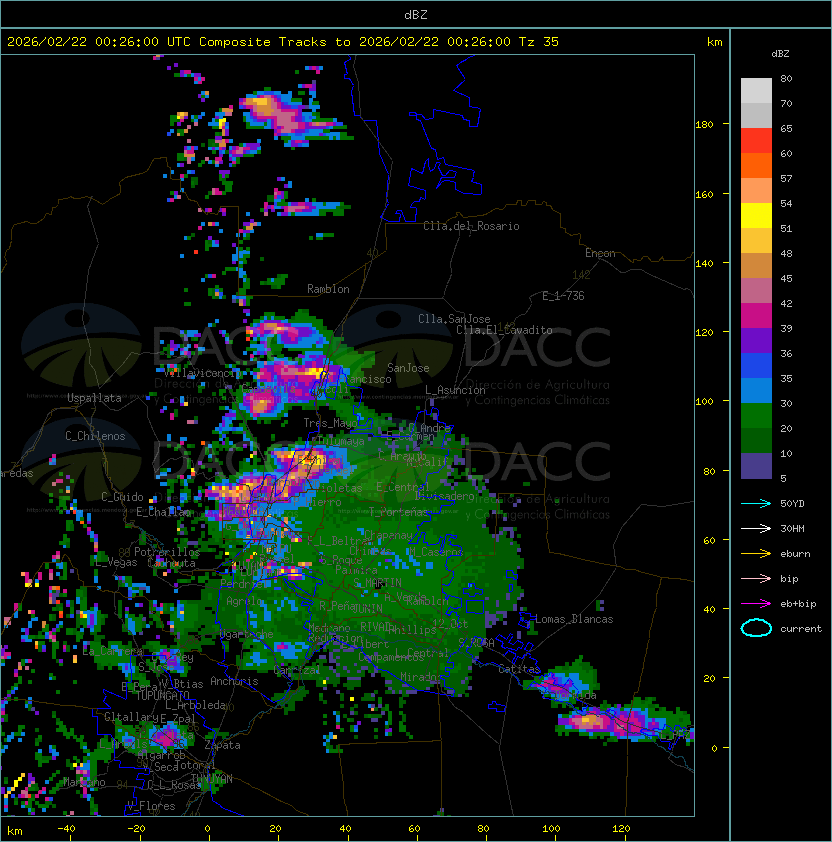Click the Uspallata map label
This screenshot has height=842, width=832.
pyautogui.click(x=94, y=398)
